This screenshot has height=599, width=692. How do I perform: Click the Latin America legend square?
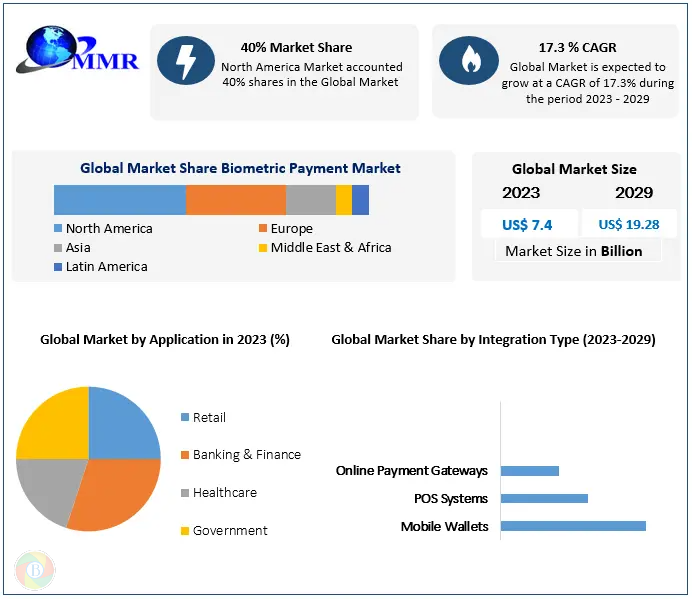[x=59, y=267]
